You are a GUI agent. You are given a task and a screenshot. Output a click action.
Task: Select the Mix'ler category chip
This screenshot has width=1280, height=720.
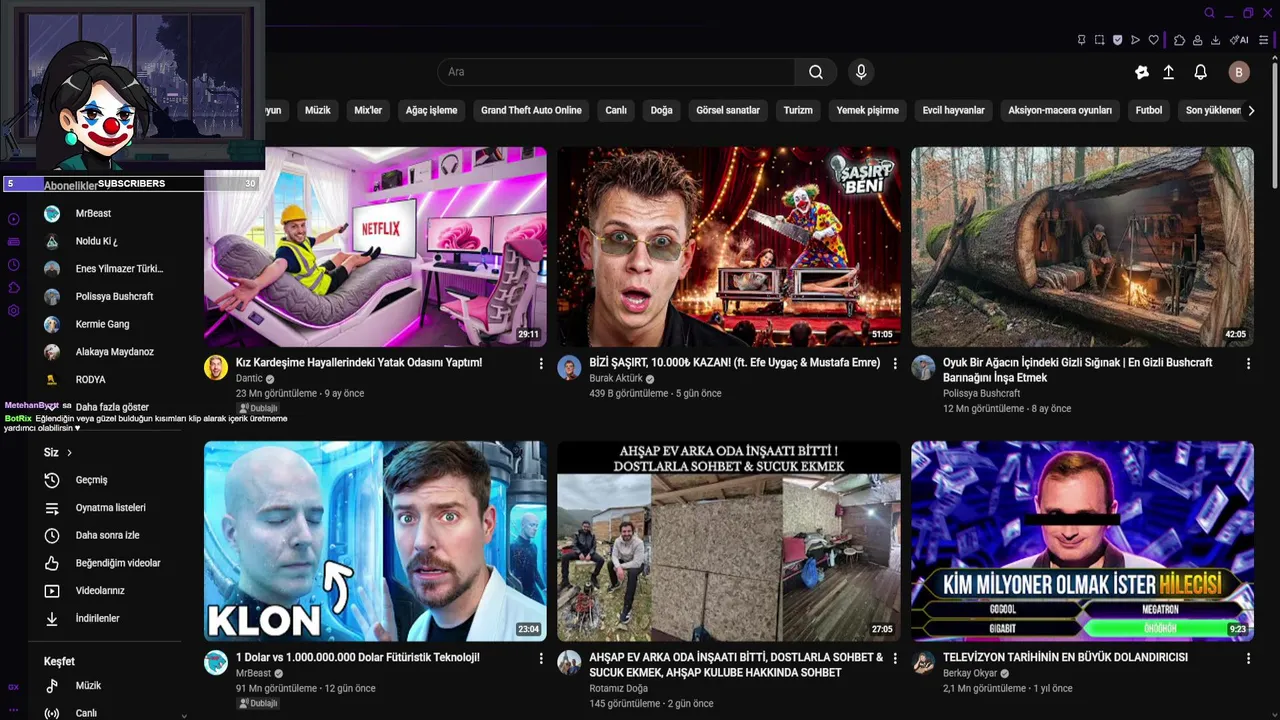(x=368, y=110)
